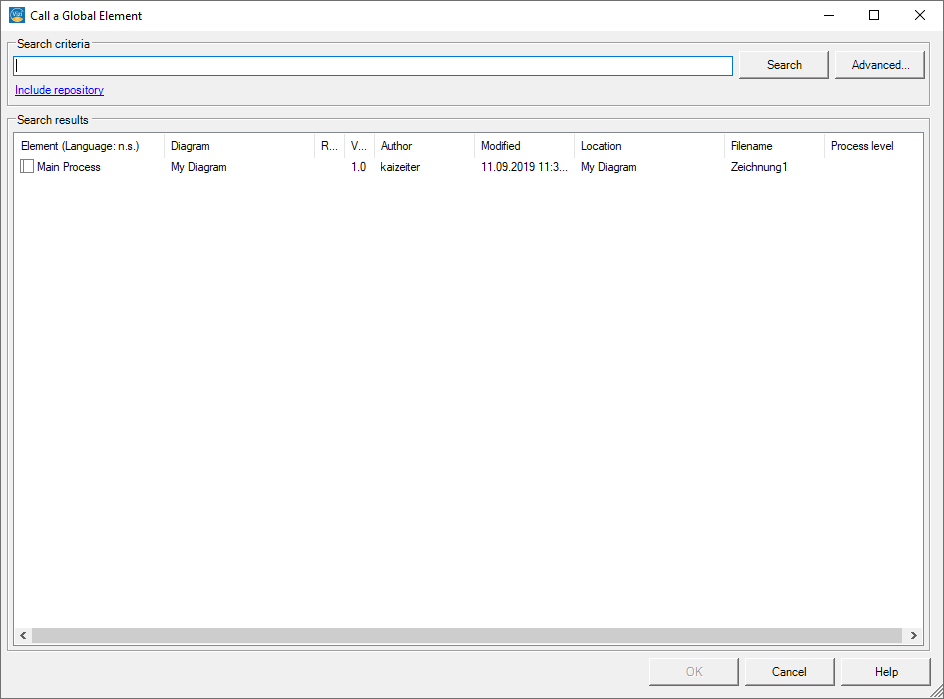Sort by Element column header
This screenshot has width=944, height=699.
pyautogui.click(x=88, y=146)
